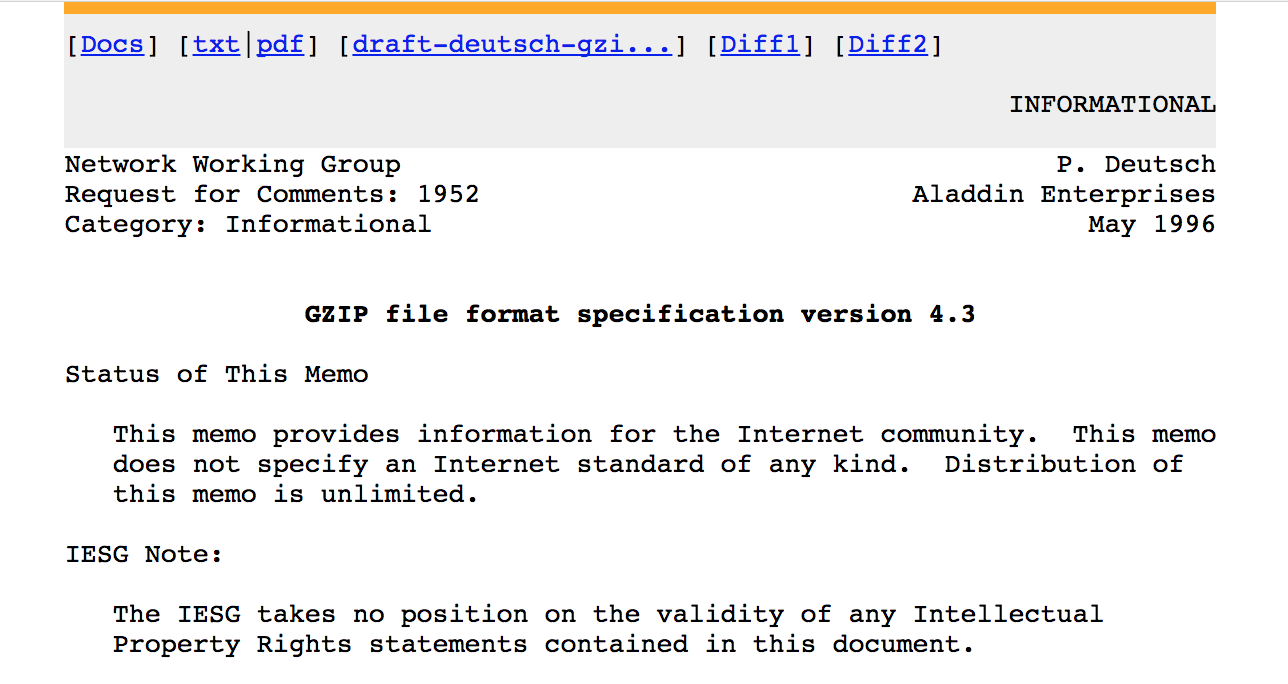Follow the draft-deutsch-gzi... link
1288x684 pixels.
tap(512, 45)
